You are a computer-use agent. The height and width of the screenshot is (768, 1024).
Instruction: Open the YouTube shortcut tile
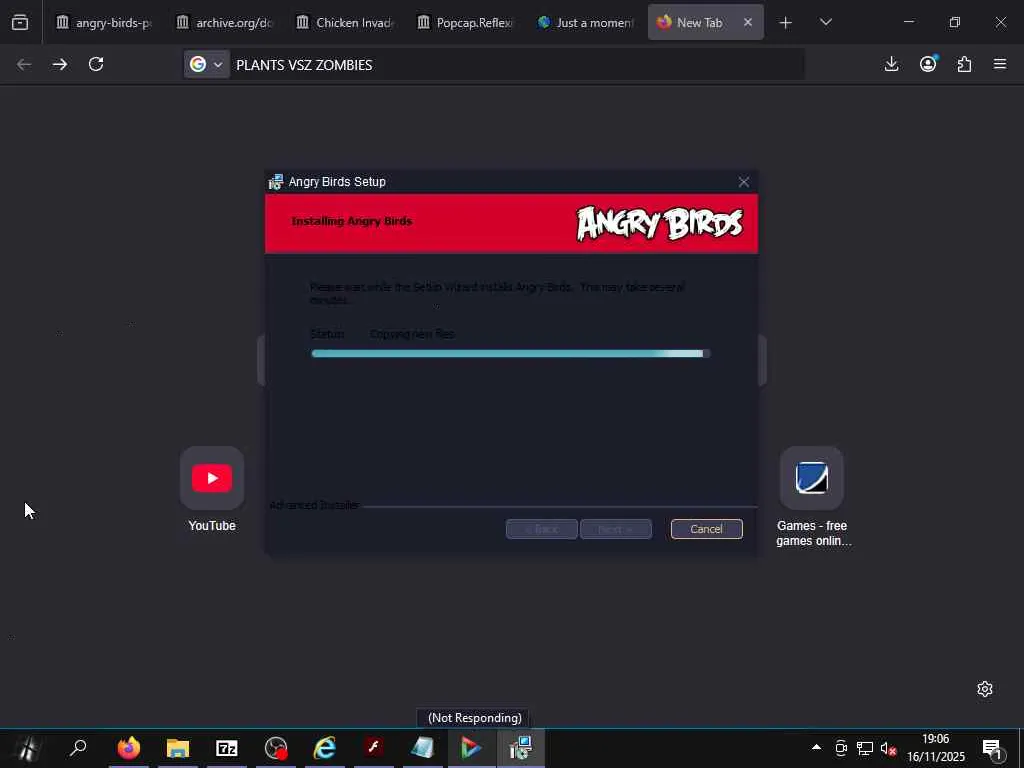212,488
